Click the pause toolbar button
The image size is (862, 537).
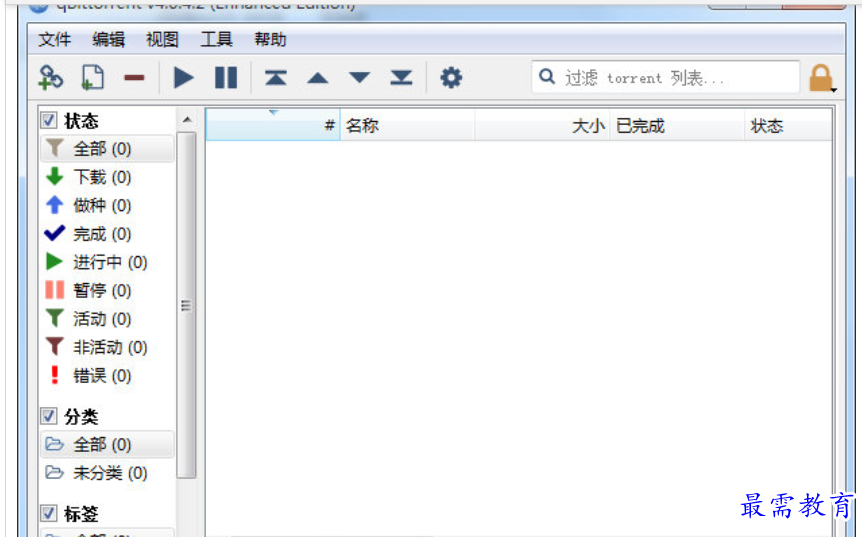point(226,77)
